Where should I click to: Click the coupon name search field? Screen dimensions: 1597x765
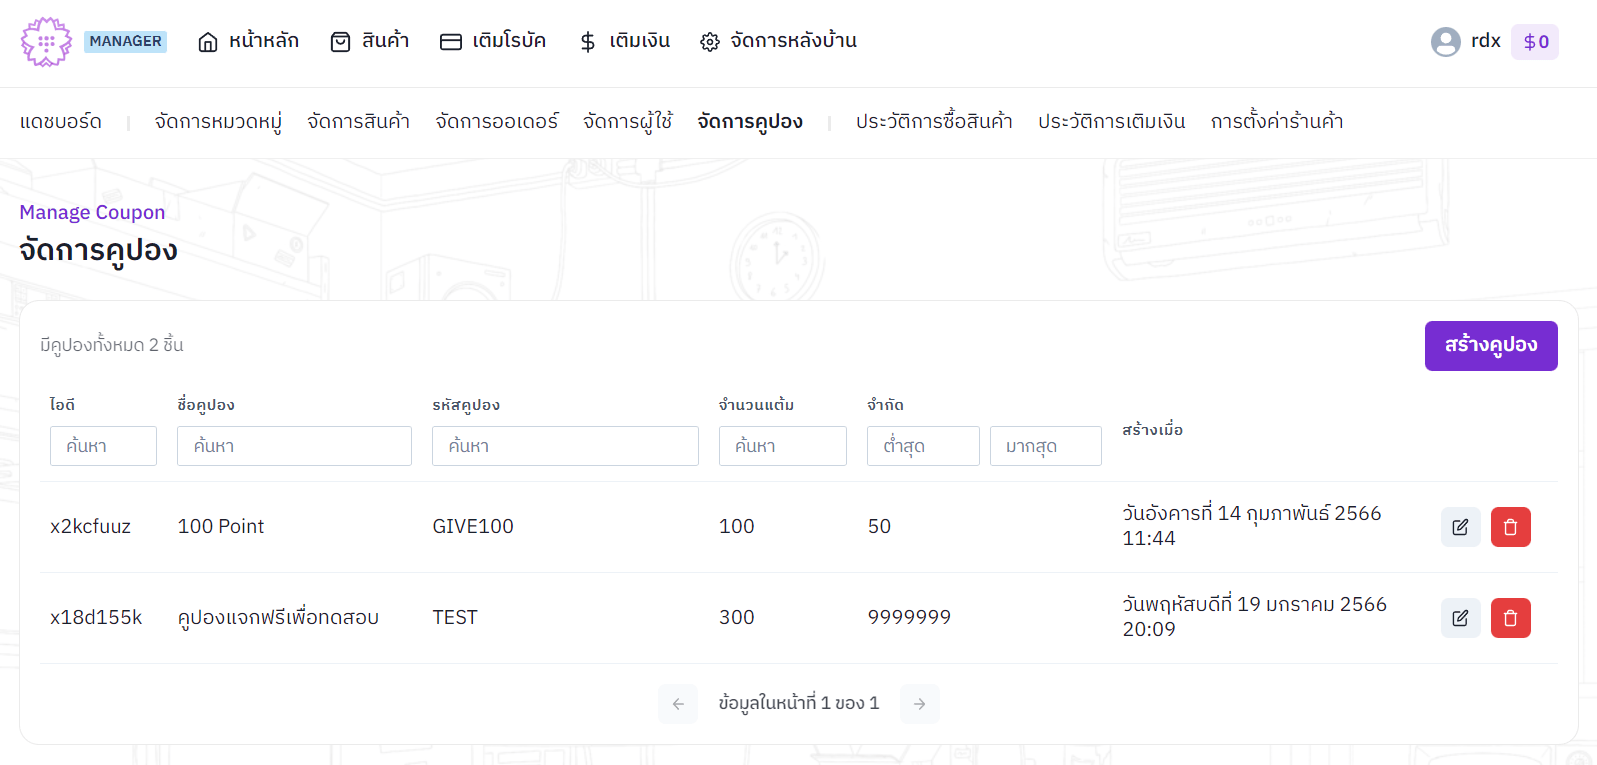tap(294, 446)
